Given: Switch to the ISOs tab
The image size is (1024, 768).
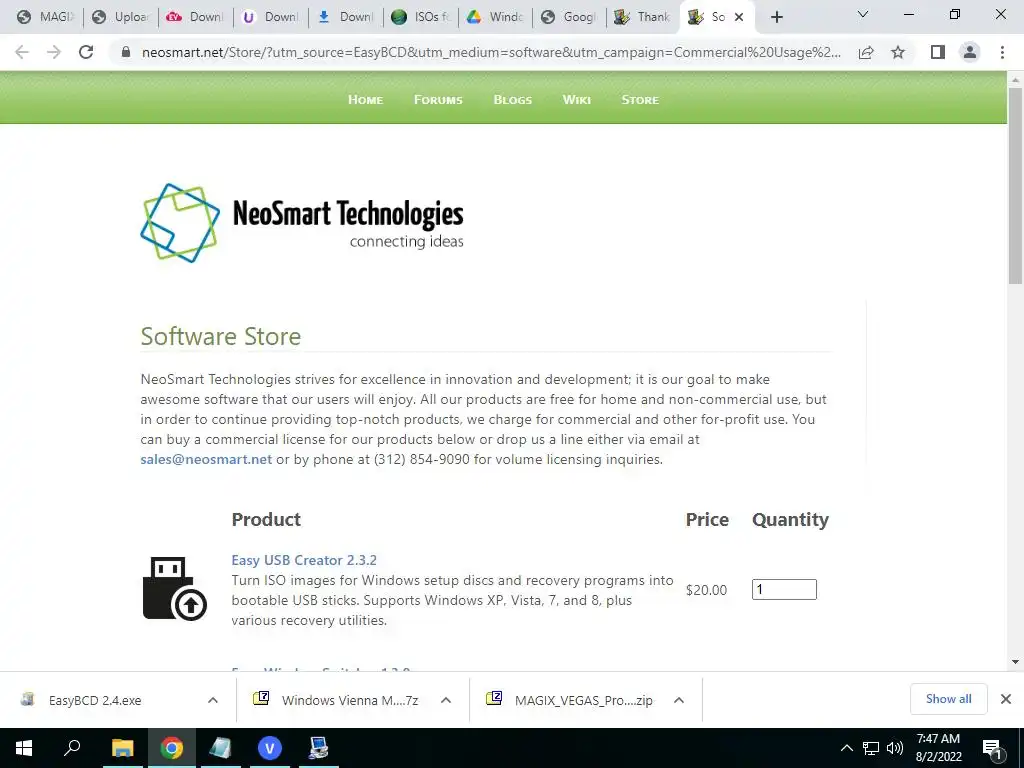Looking at the screenshot, I should click(421, 17).
